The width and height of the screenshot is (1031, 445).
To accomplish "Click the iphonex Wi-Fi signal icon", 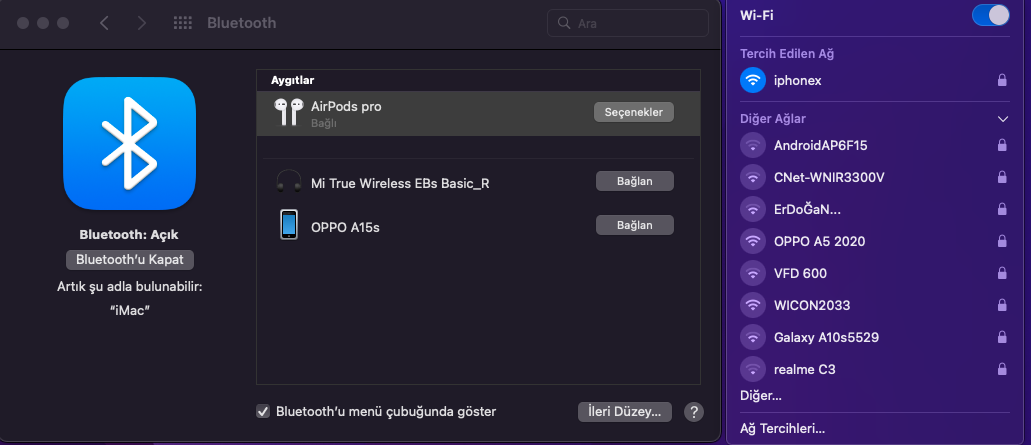I will pos(753,80).
